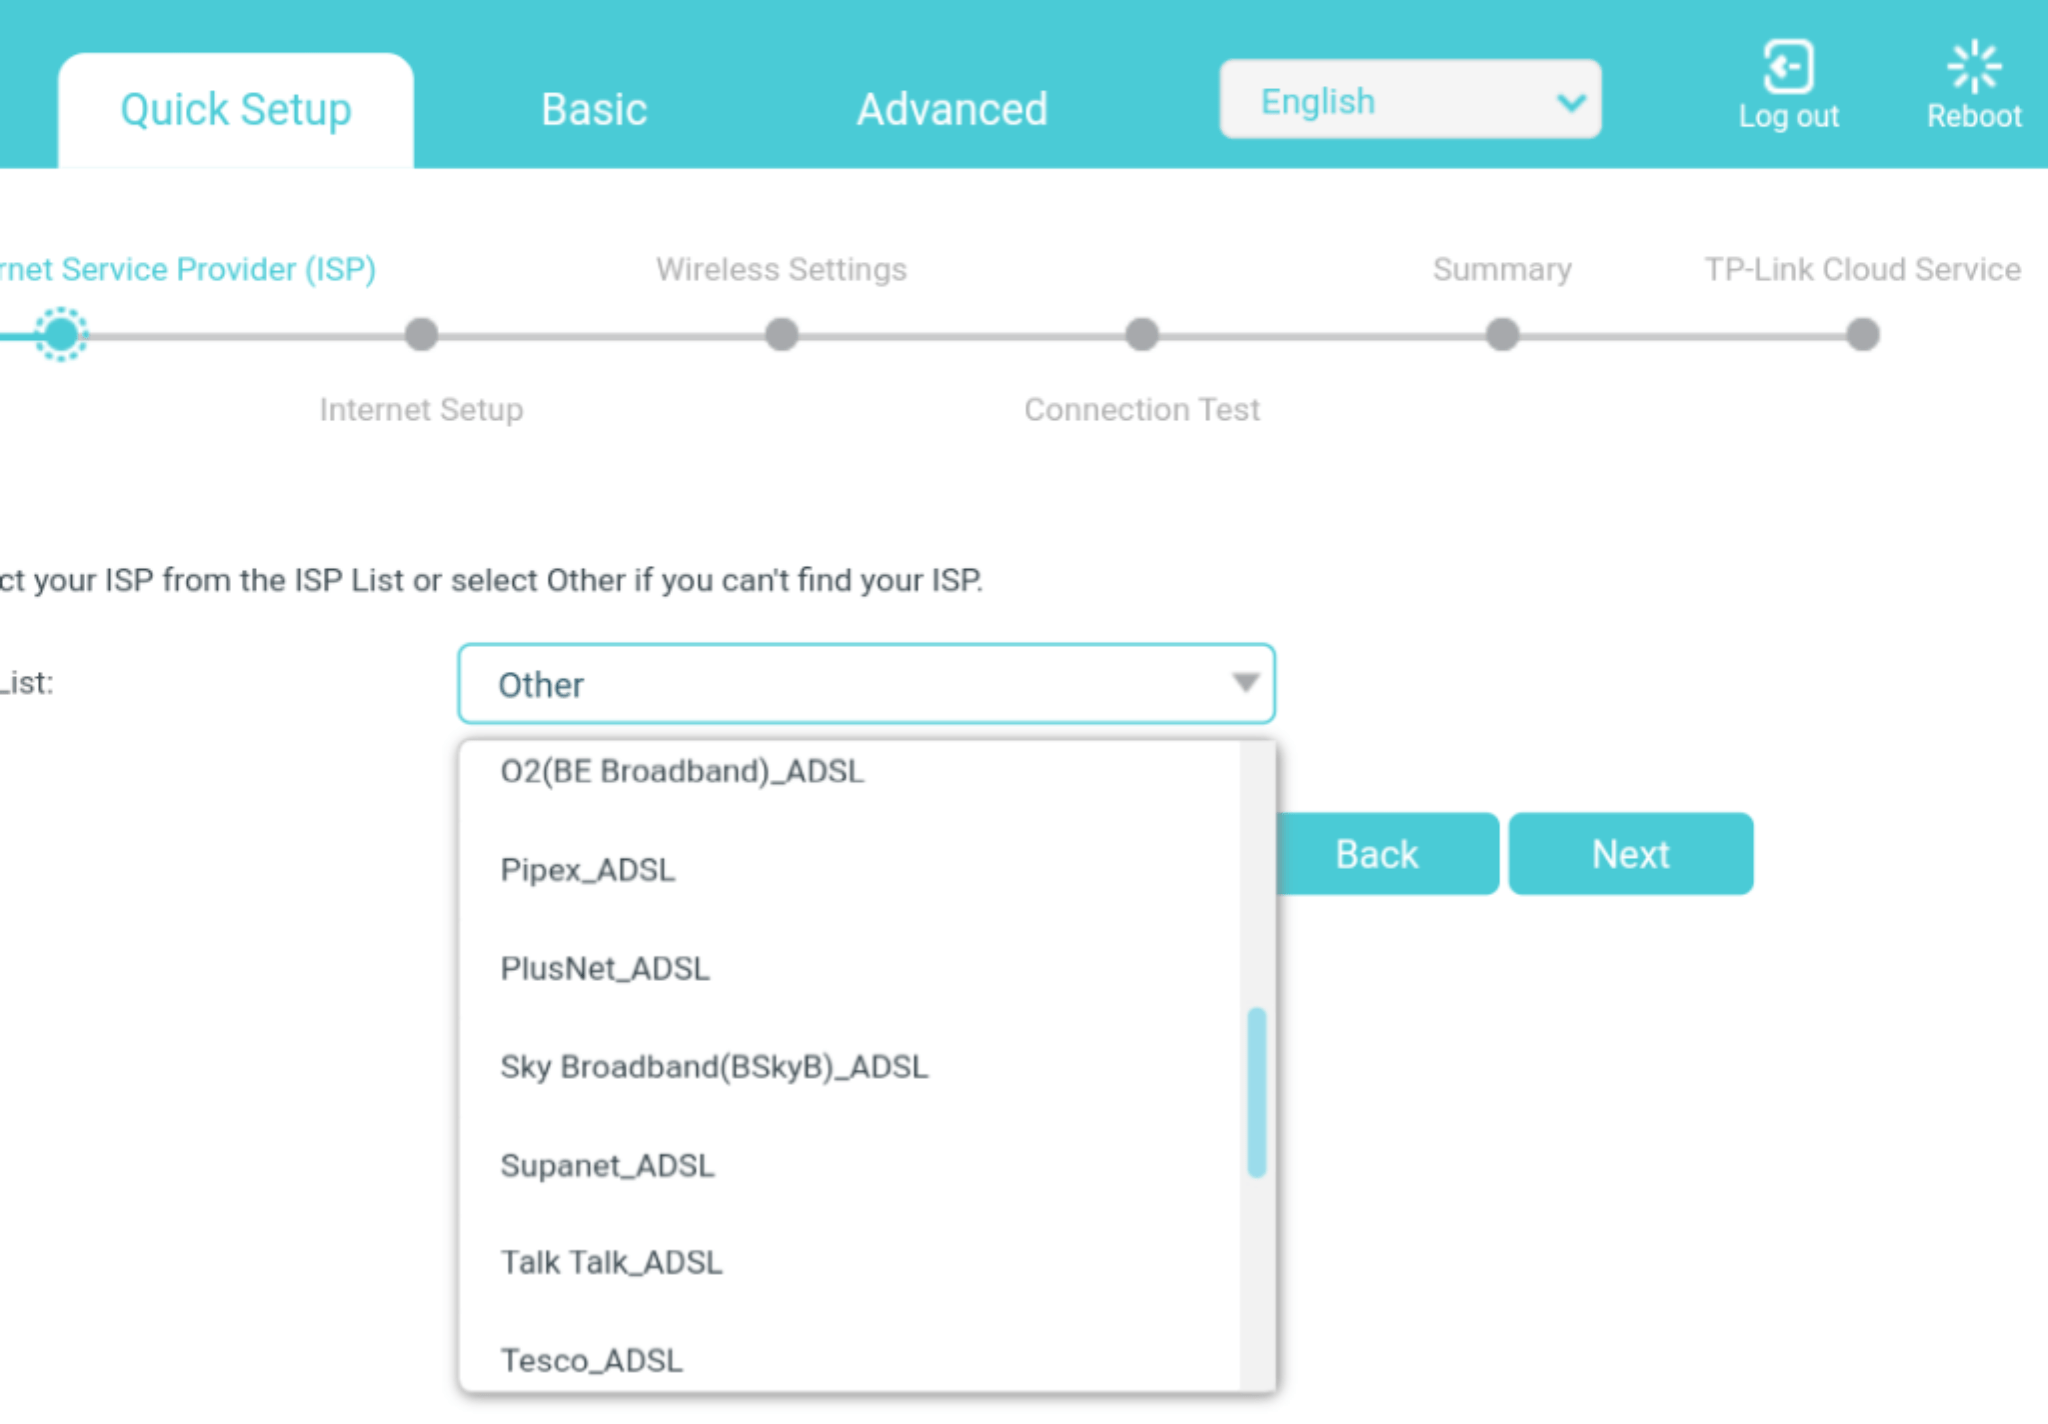Select Pipex_ADSL in the ISP list
Screen dimensions: 2048x1424
coord(588,870)
